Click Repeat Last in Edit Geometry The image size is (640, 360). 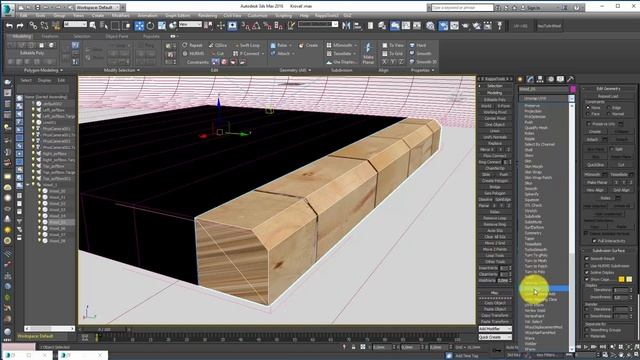608,96
